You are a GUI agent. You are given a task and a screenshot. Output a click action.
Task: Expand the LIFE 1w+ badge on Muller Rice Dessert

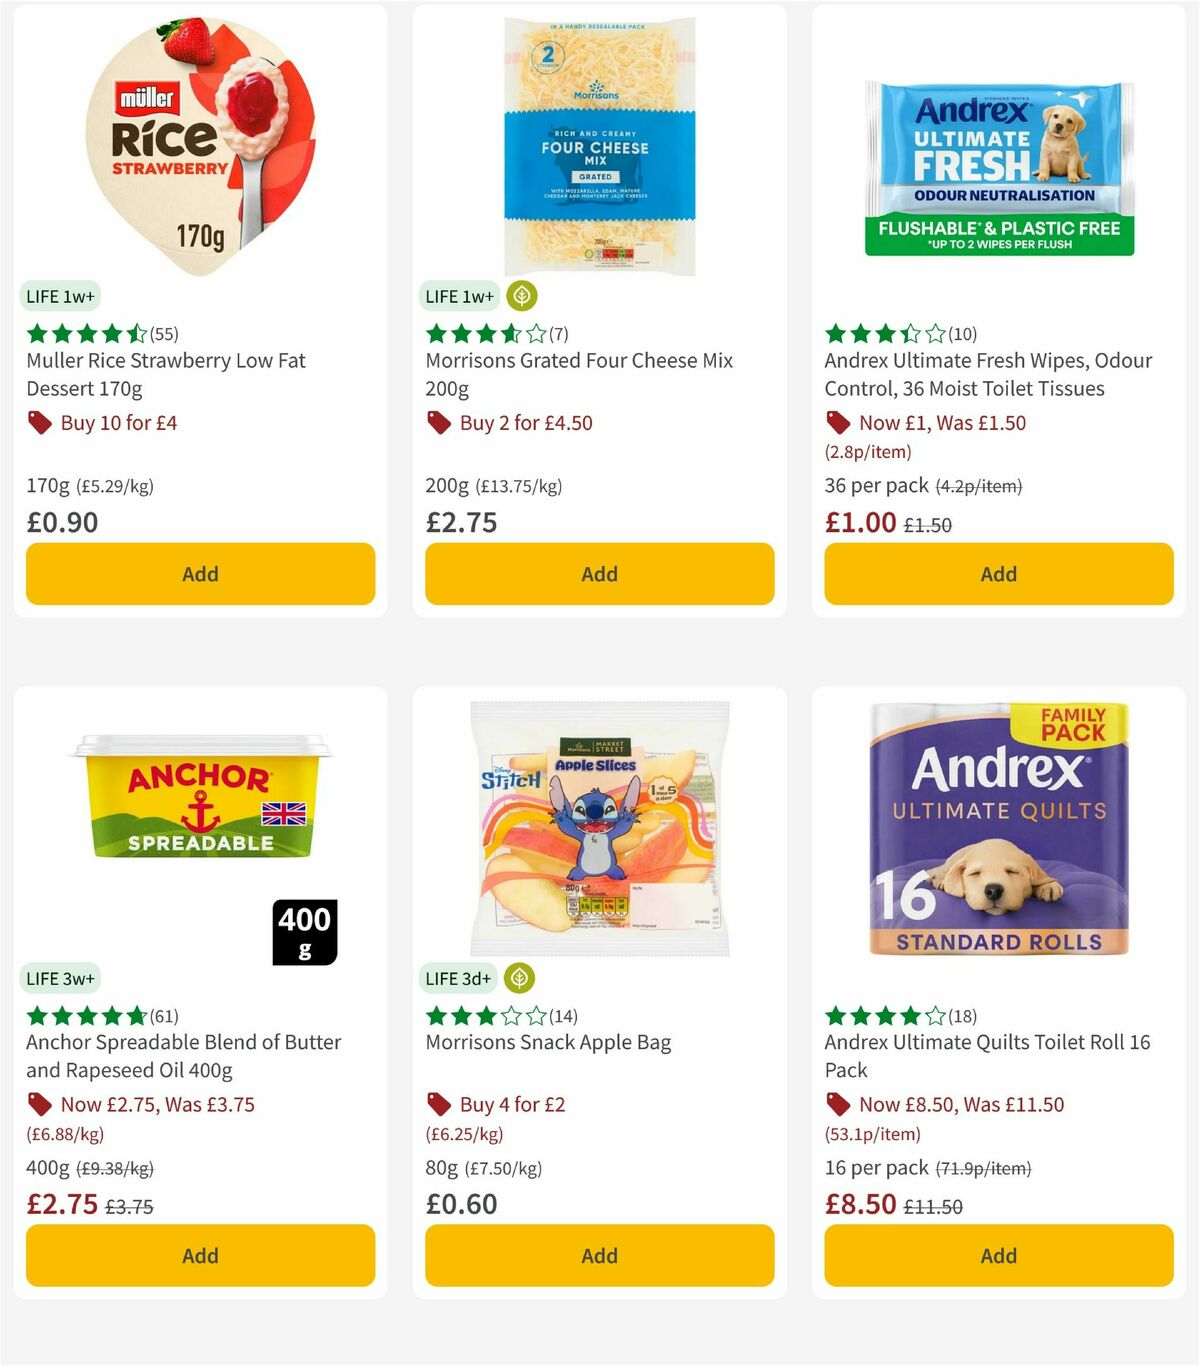pyautogui.click(x=59, y=296)
